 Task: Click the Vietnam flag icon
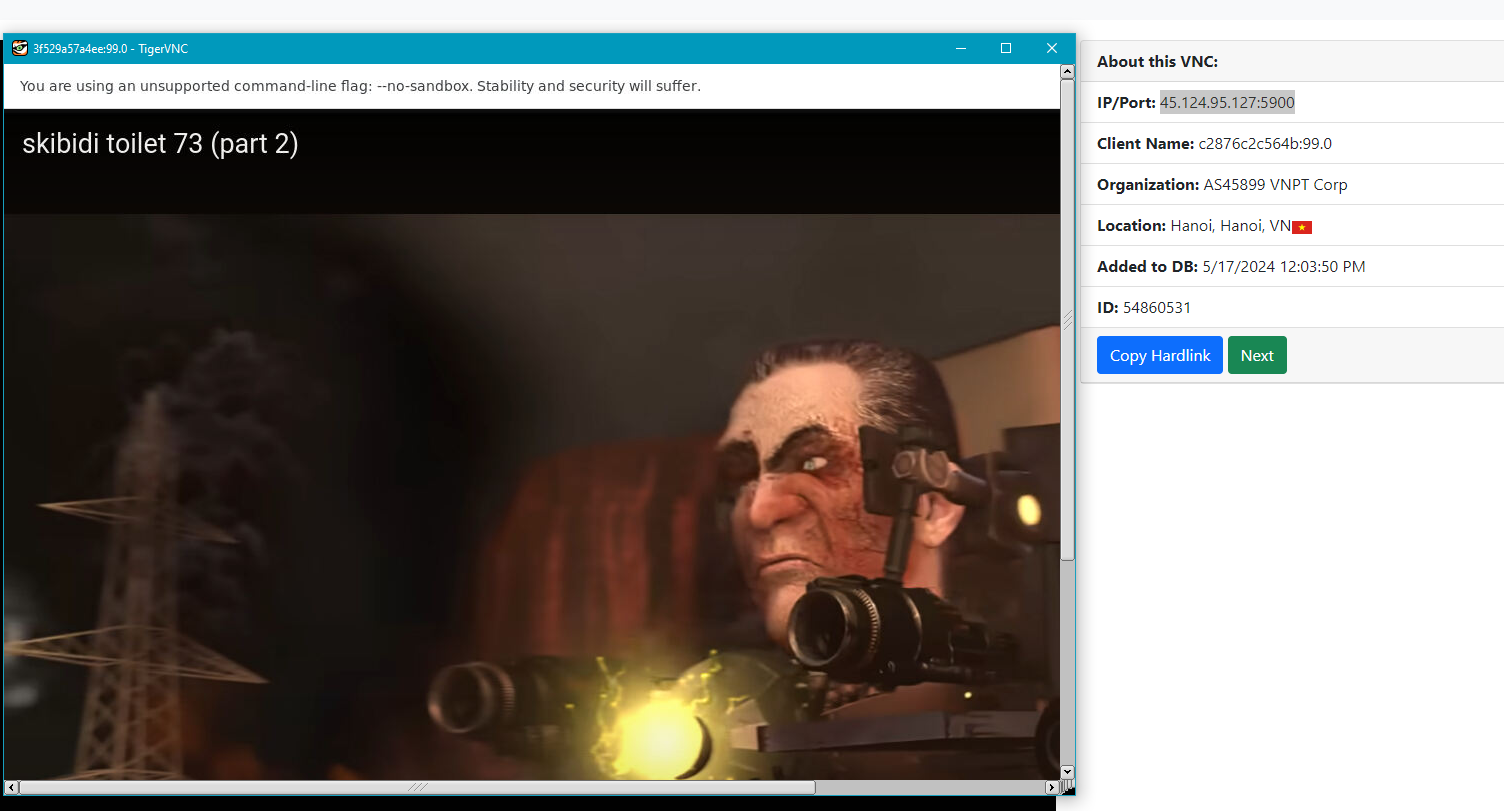(1302, 227)
